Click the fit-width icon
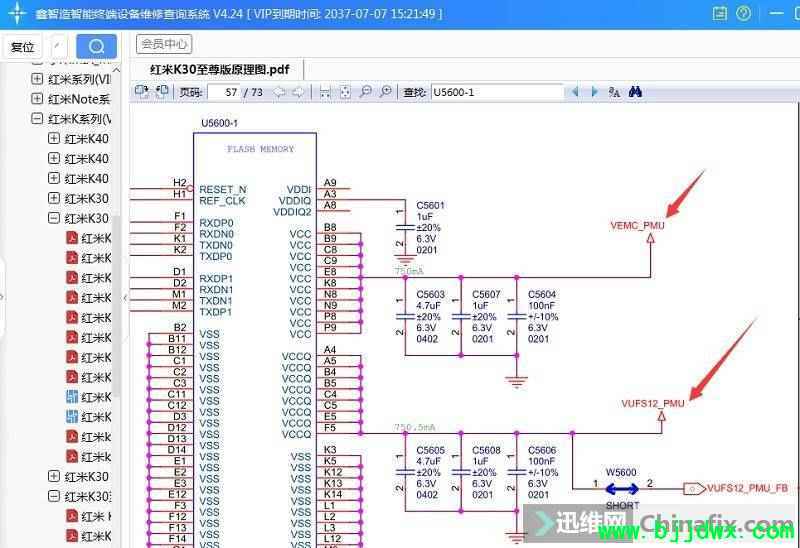This screenshot has height=548, width=800. [324, 92]
